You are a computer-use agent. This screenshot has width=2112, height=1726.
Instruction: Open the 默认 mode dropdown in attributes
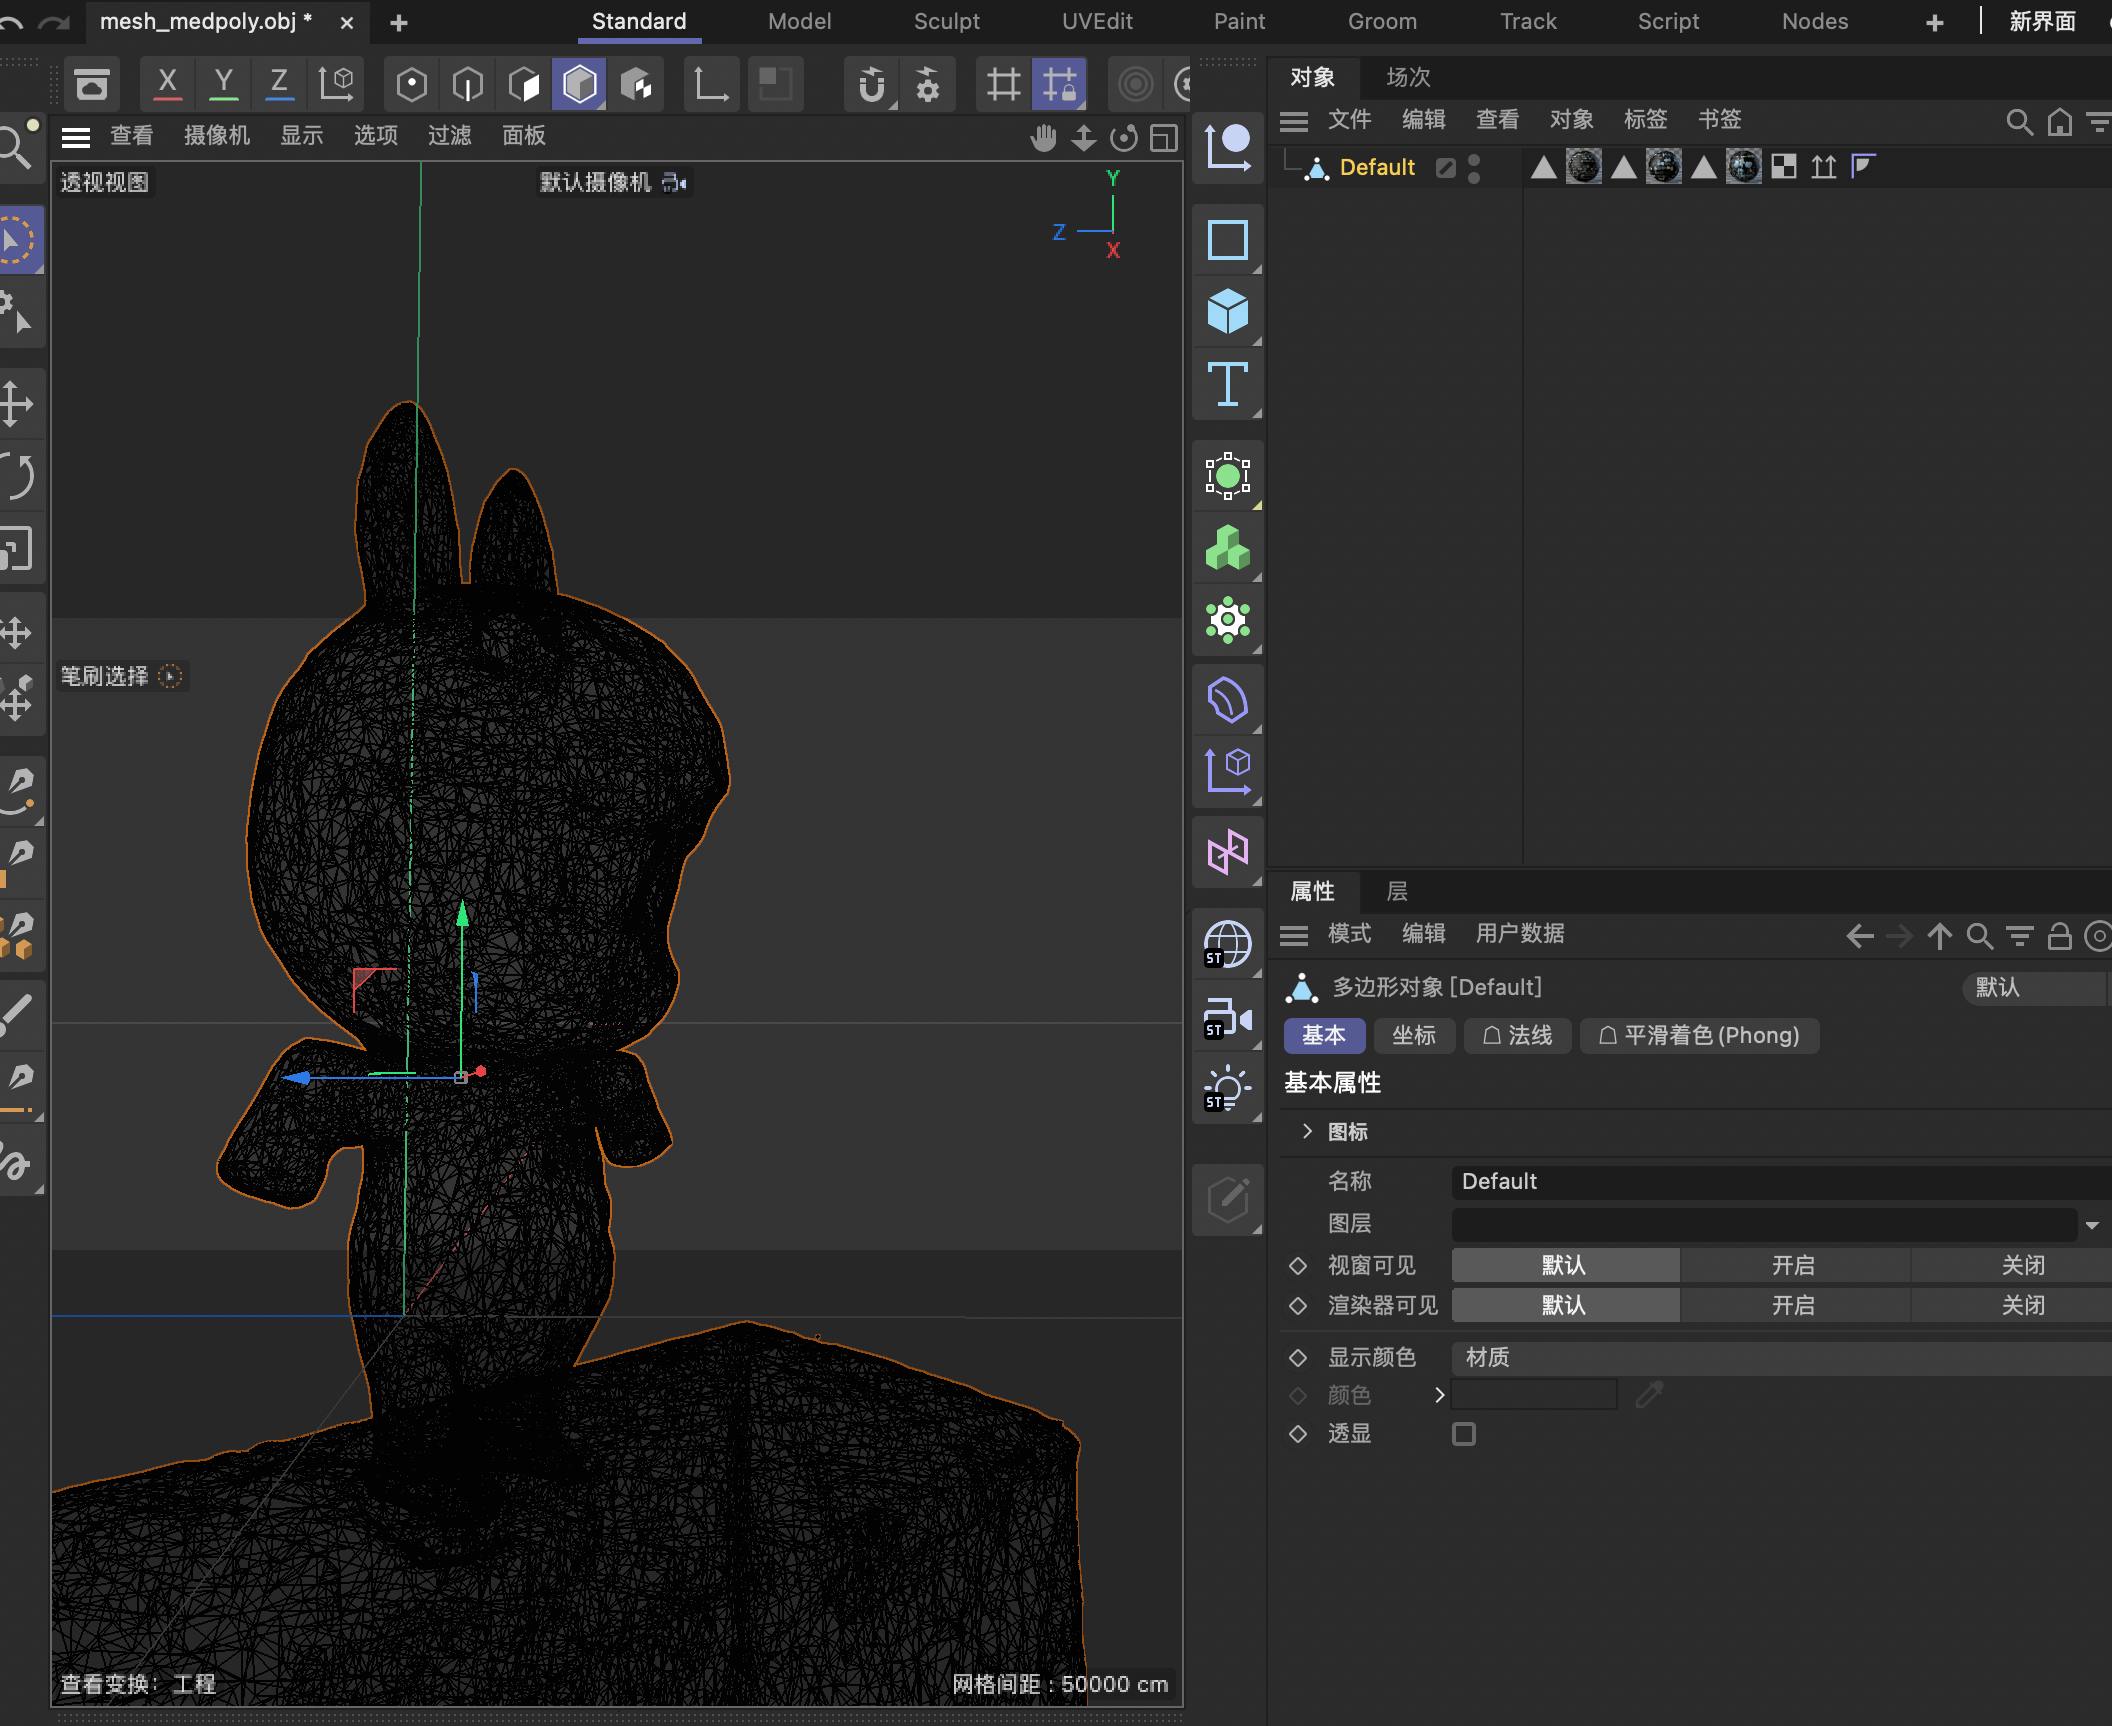pos(2035,988)
